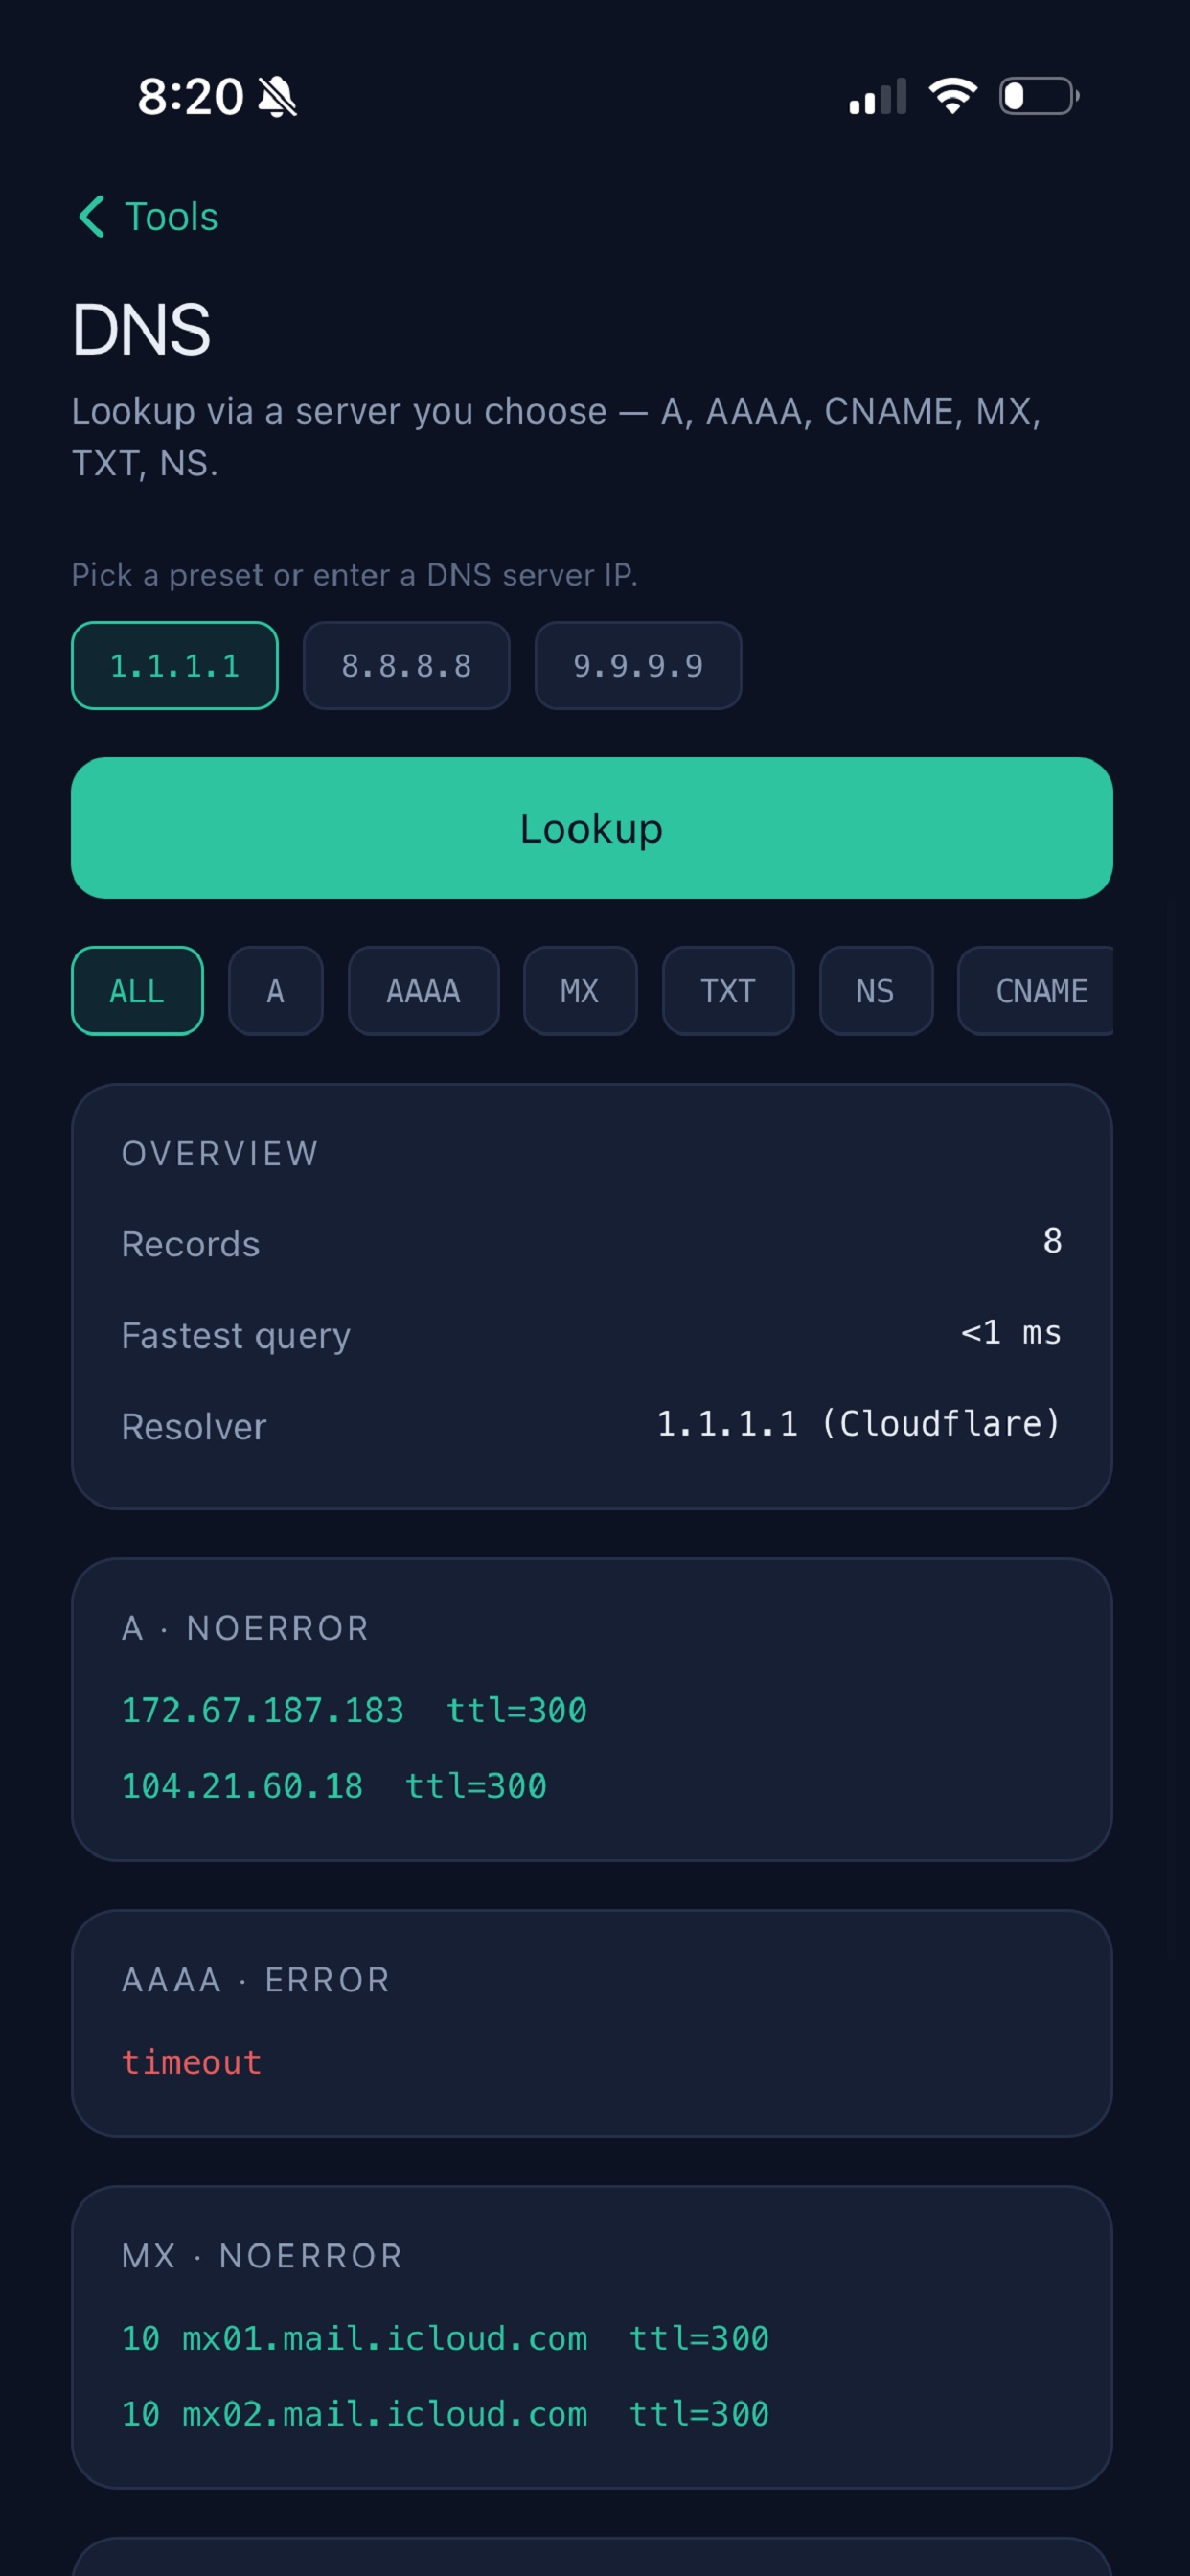Tap the 172.67.187.183 A record
Screen dimensions: 1190x2576
pos(354,1709)
